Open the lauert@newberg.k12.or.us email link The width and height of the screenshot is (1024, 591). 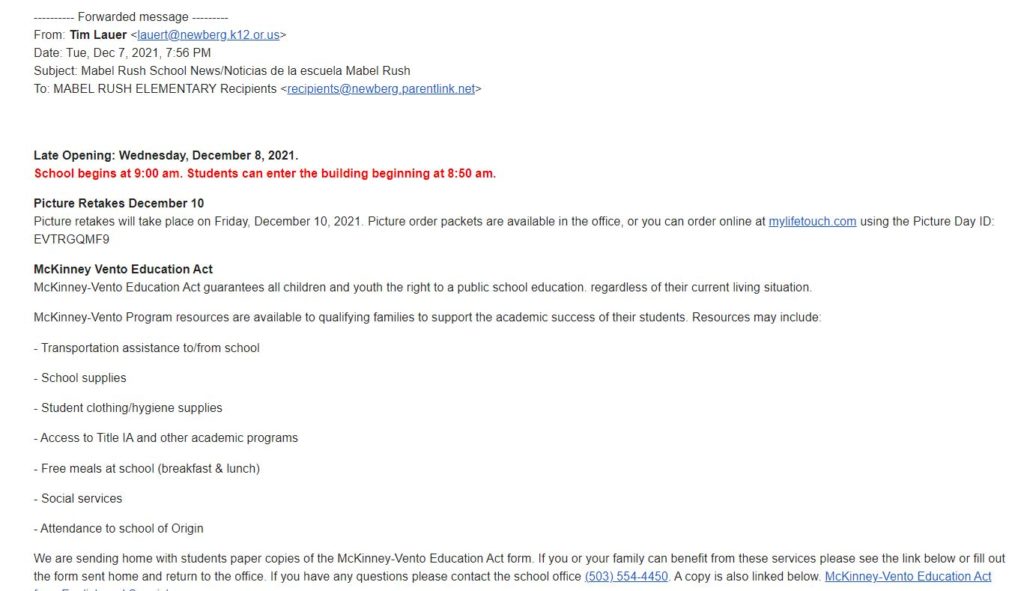(x=208, y=35)
